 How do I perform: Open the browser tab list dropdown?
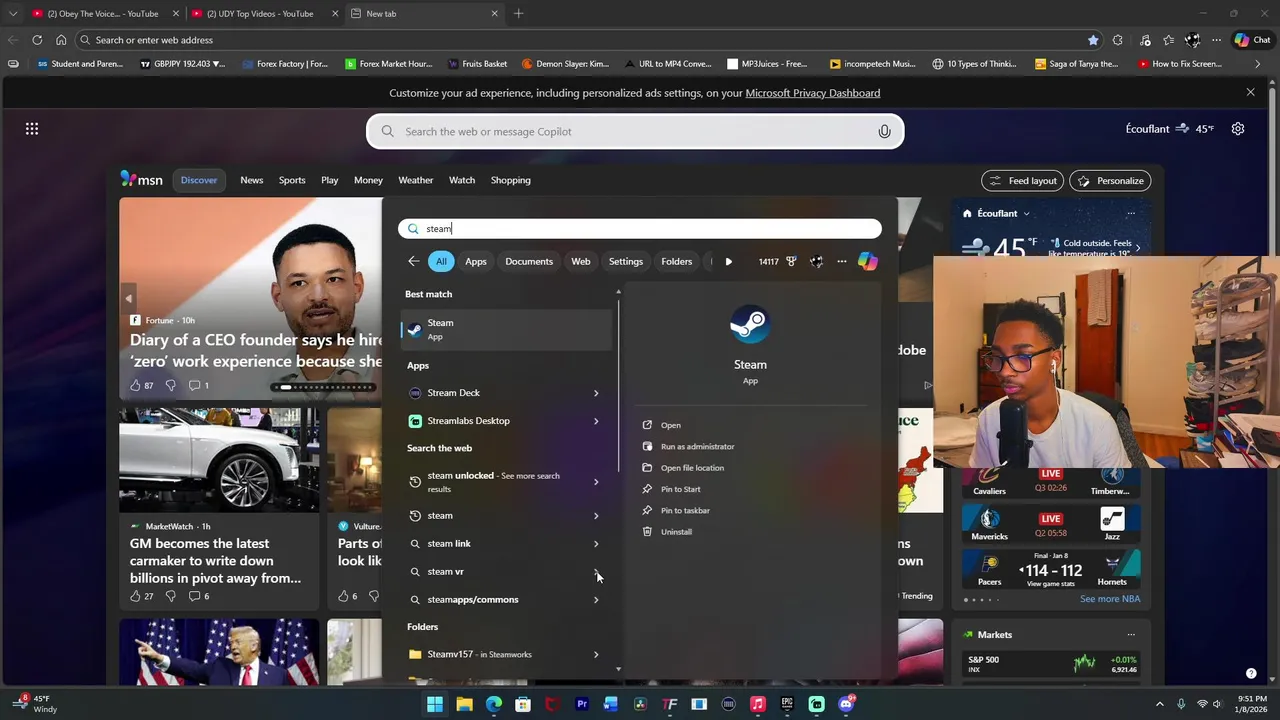(12, 14)
